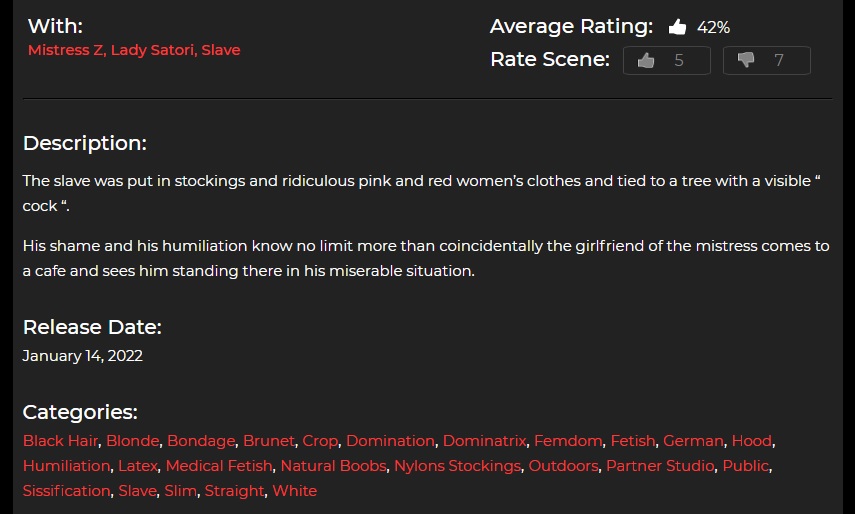Select the White category link

[294, 491]
